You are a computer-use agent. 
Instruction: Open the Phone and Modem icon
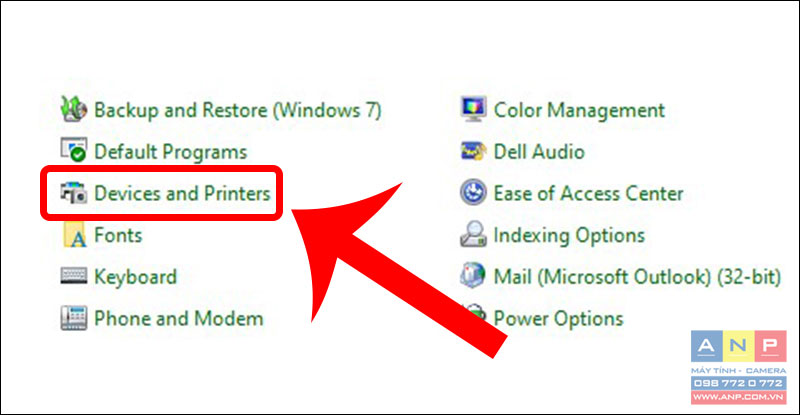point(73,318)
